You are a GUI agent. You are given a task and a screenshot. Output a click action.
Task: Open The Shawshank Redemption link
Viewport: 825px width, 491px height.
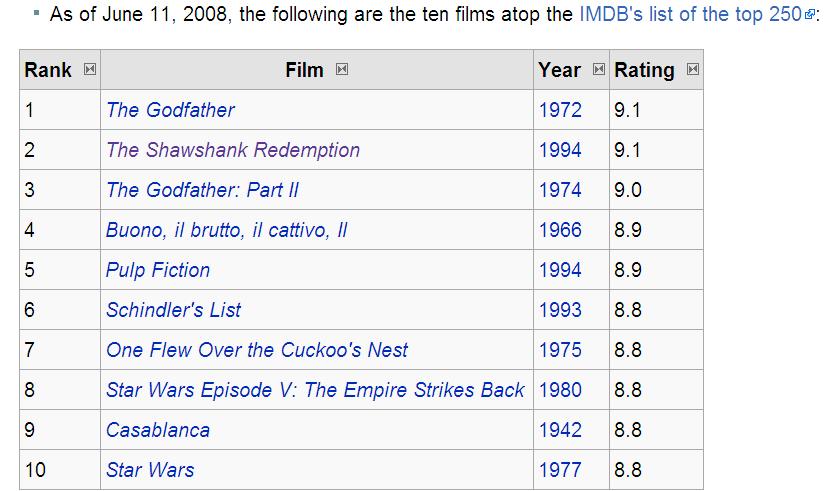[x=233, y=149]
